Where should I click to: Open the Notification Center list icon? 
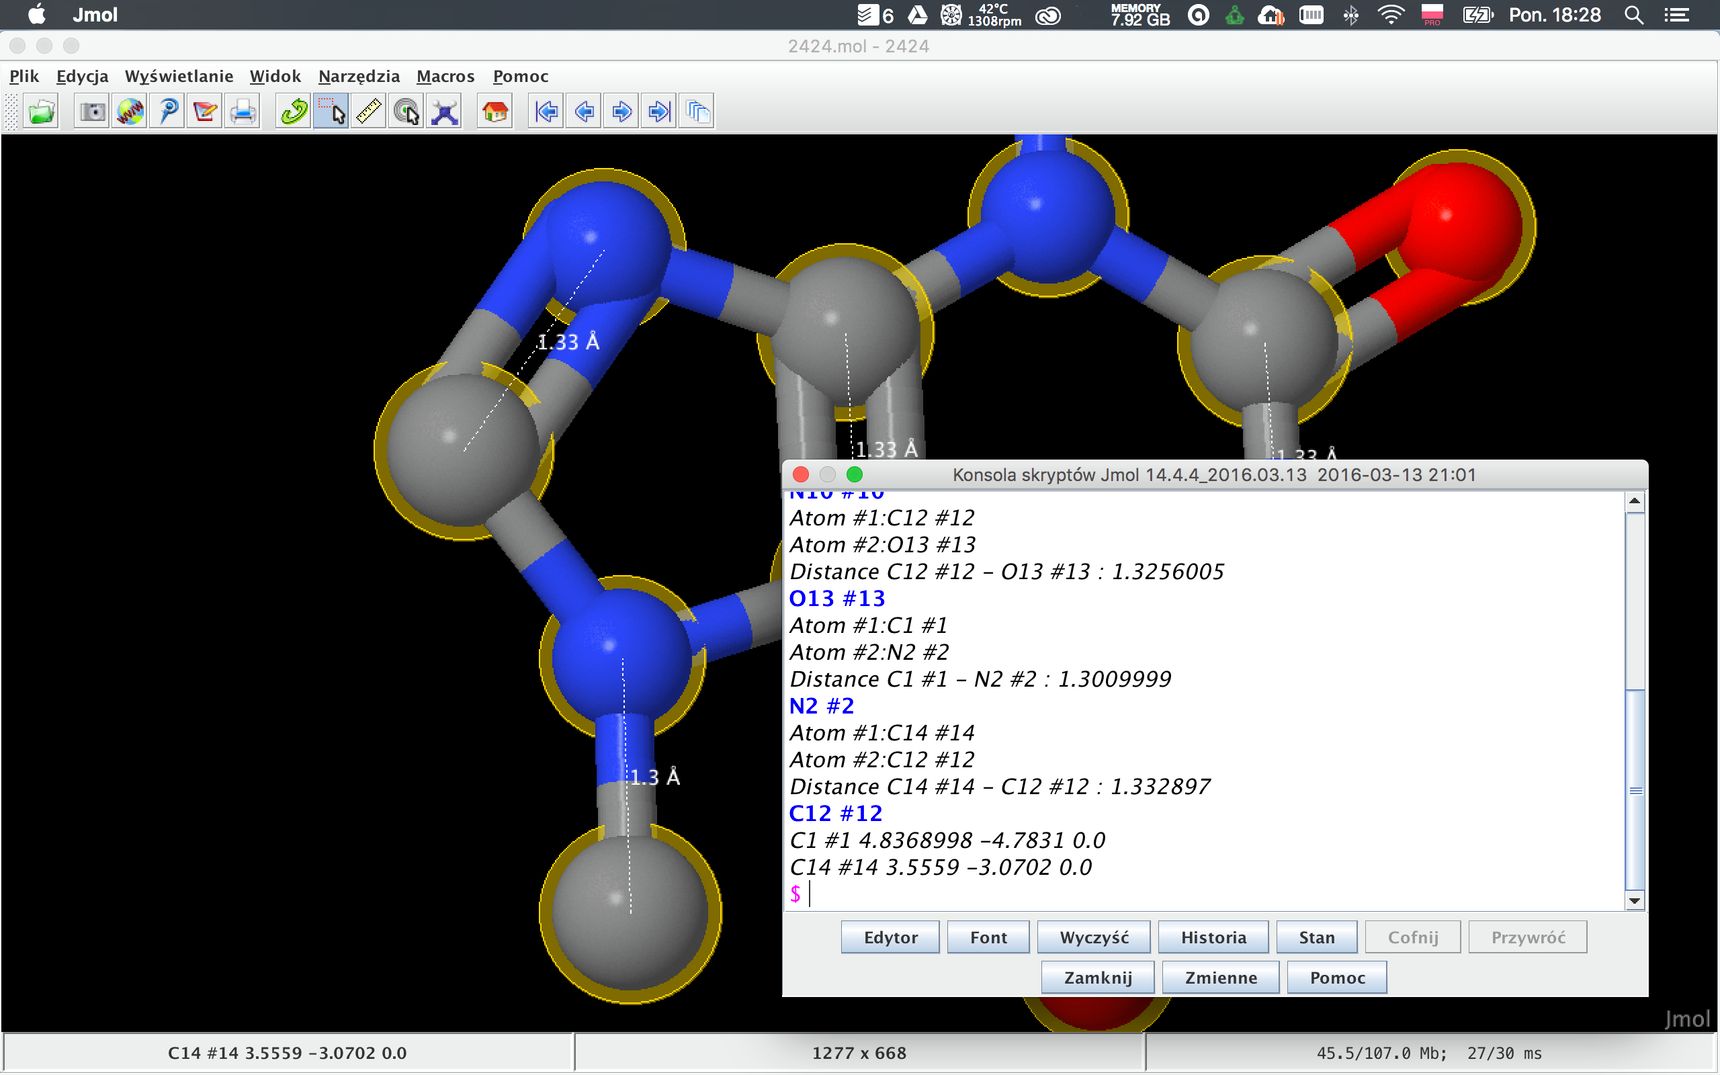tap(1677, 15)
